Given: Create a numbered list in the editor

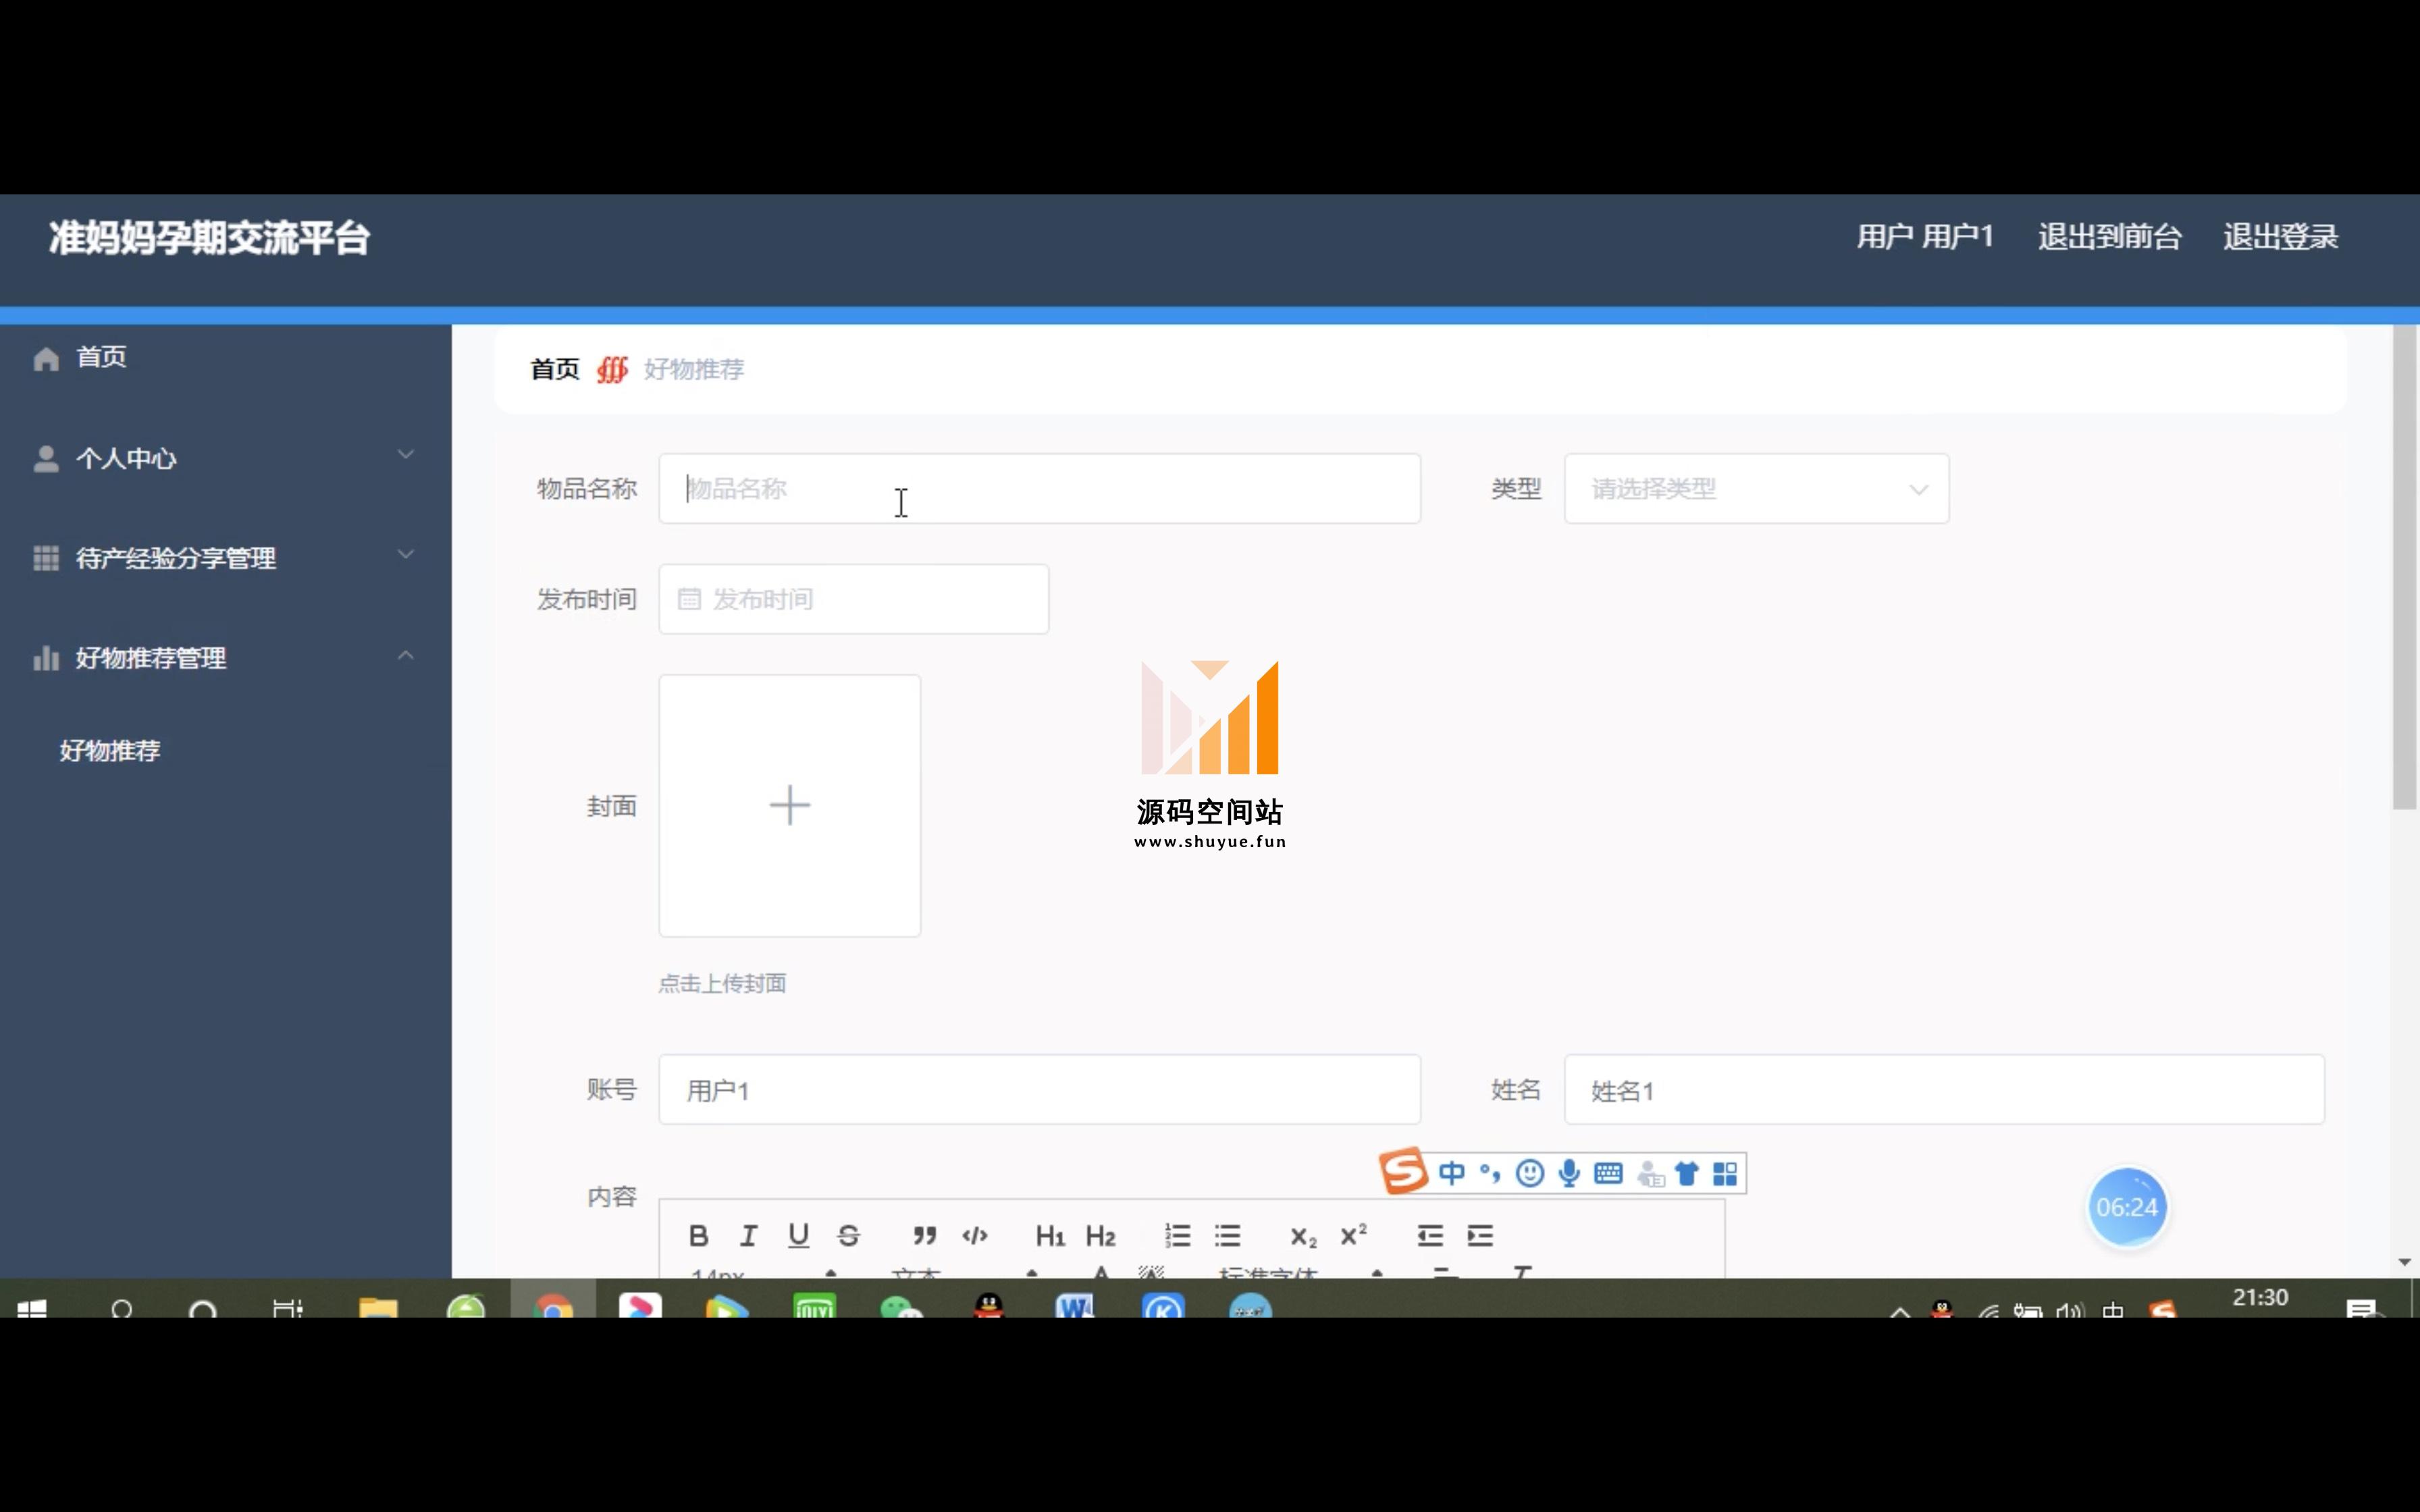Looking at the screenshot, I should coord(1178,1236).
